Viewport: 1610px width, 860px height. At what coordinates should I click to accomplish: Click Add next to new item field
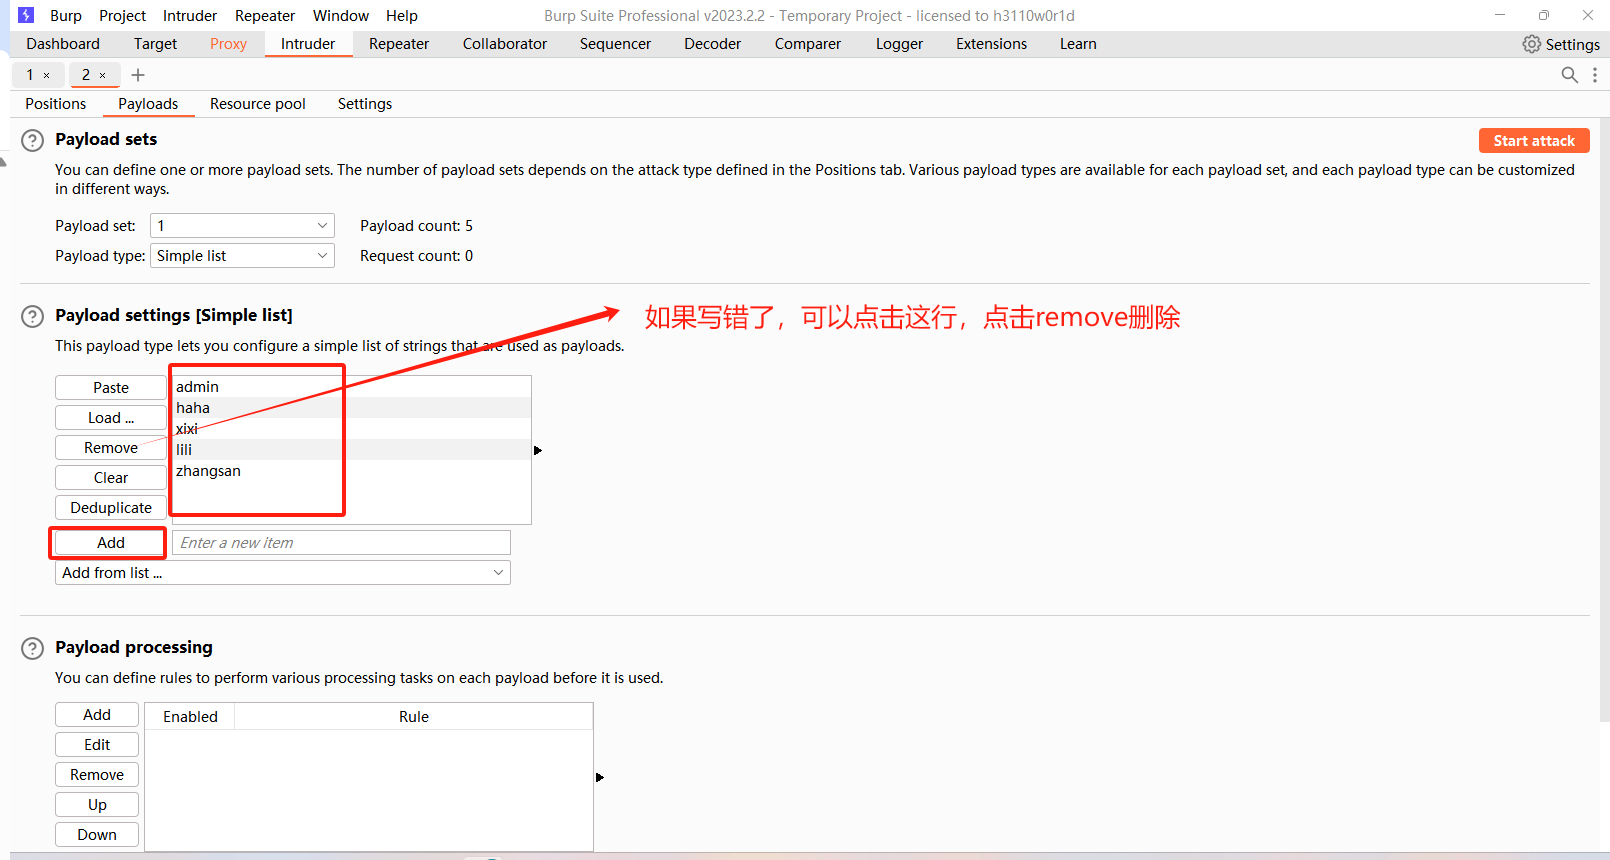click(x=111, y=543)
